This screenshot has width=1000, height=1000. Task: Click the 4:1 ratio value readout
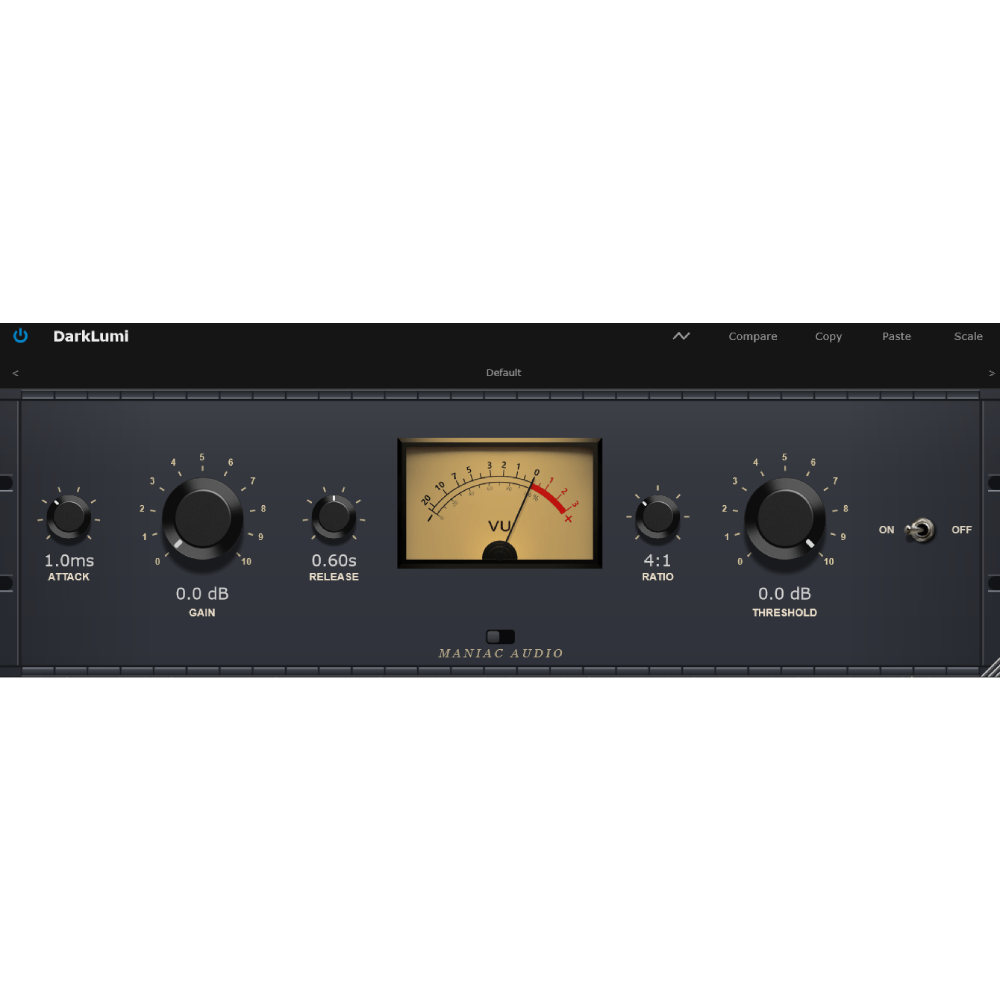[x=657, y=561]
